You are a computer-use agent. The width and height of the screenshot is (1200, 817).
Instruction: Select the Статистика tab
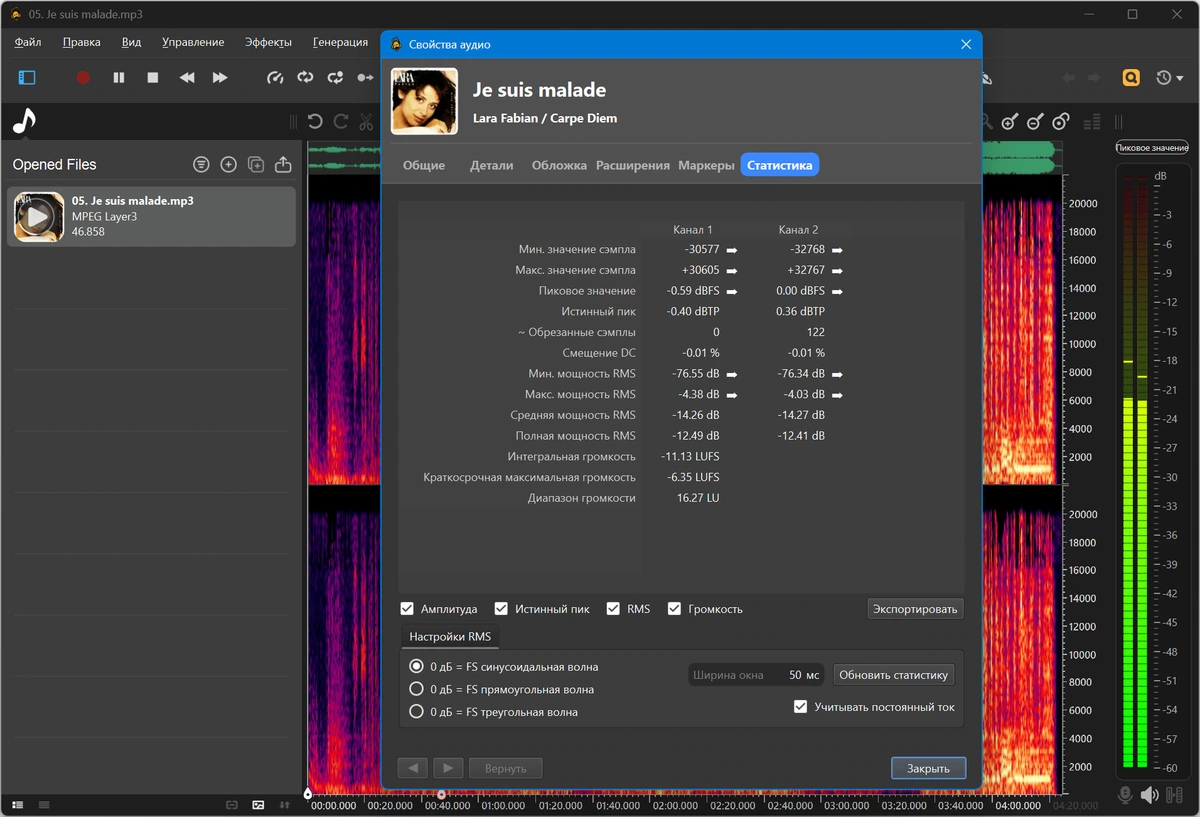pos(780,165)
